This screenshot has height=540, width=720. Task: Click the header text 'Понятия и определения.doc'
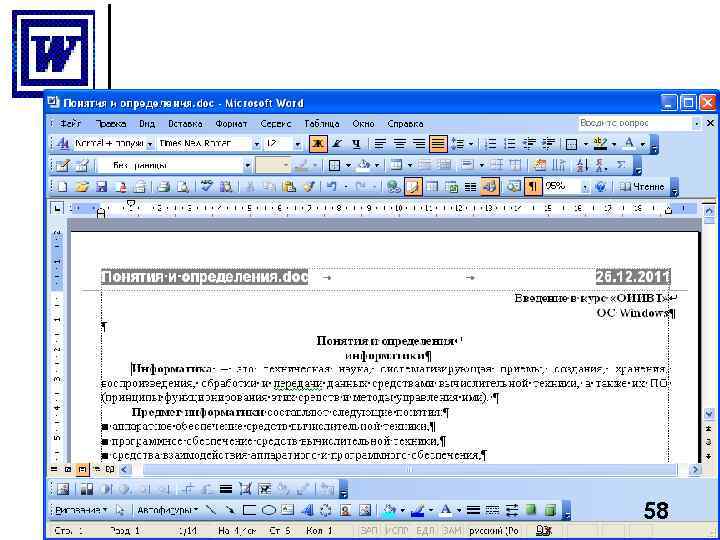click(x=204, y=277)
